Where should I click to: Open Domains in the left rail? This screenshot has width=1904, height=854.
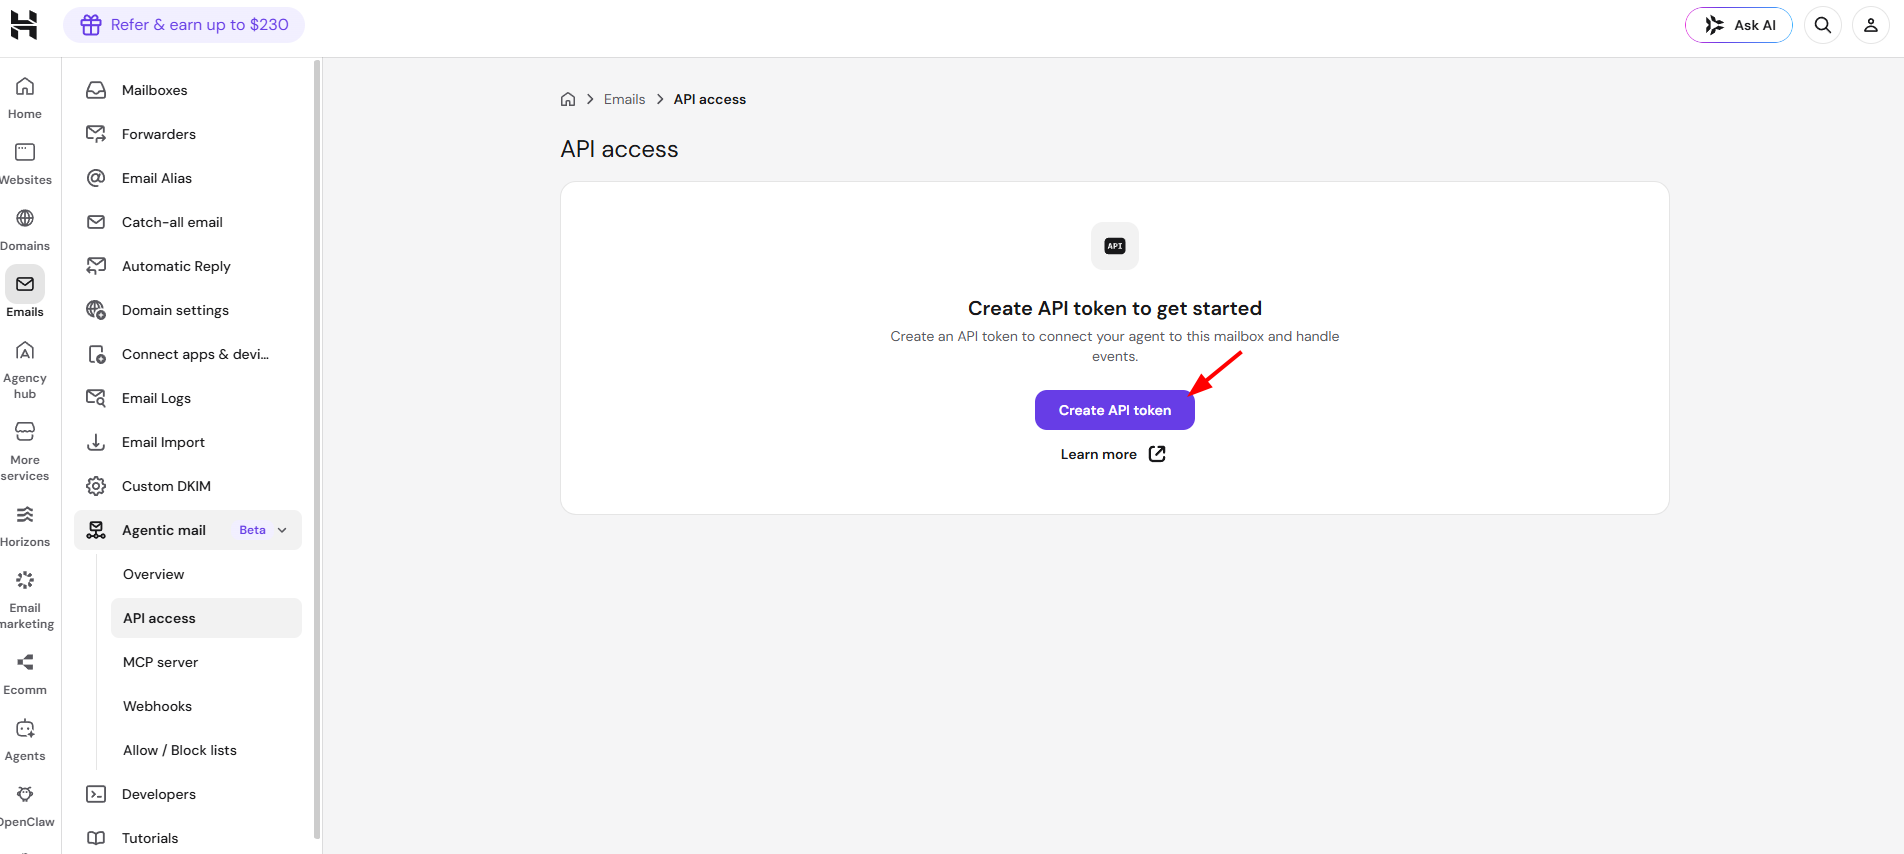coord(25,230)
